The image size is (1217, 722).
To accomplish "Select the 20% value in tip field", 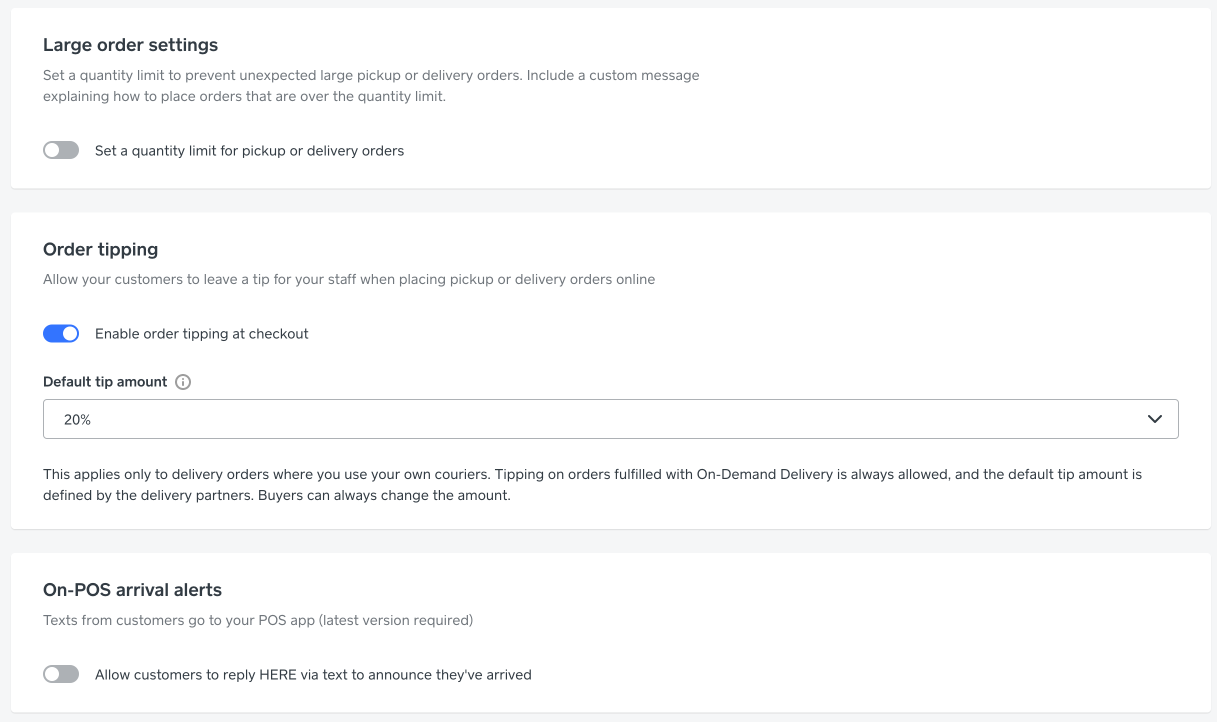I will click(78, 420).
